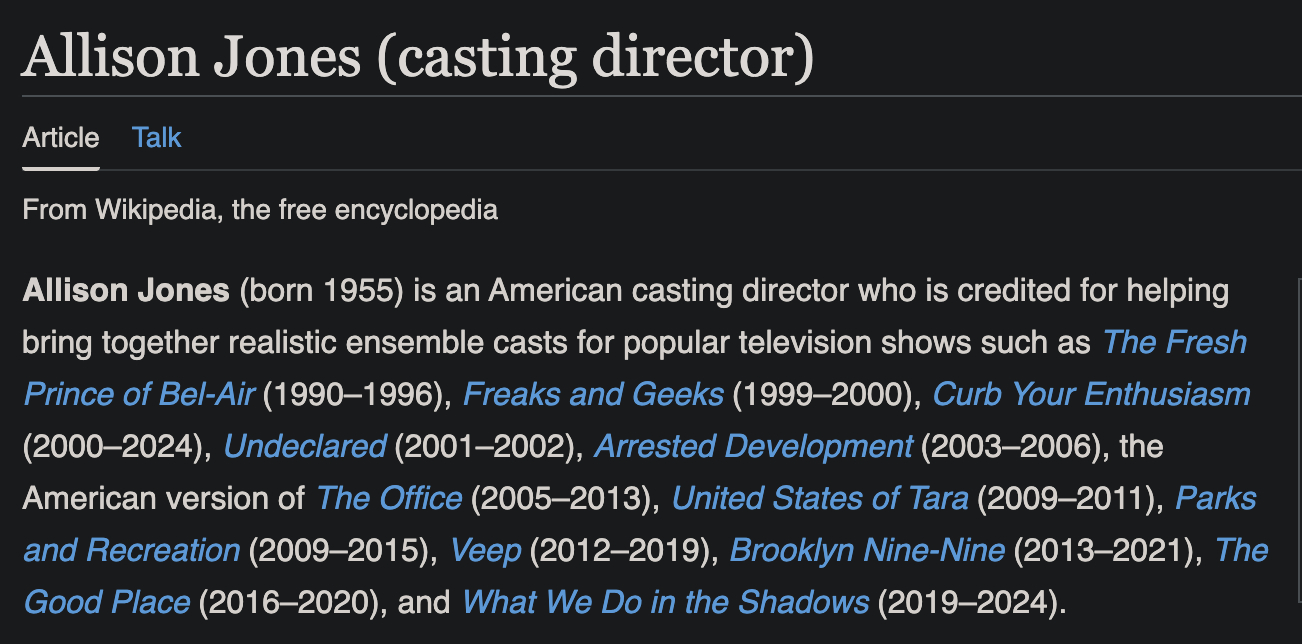Click the bold Allison Jones name in the paragraph

pyautogui.click(x=126, y=291)
